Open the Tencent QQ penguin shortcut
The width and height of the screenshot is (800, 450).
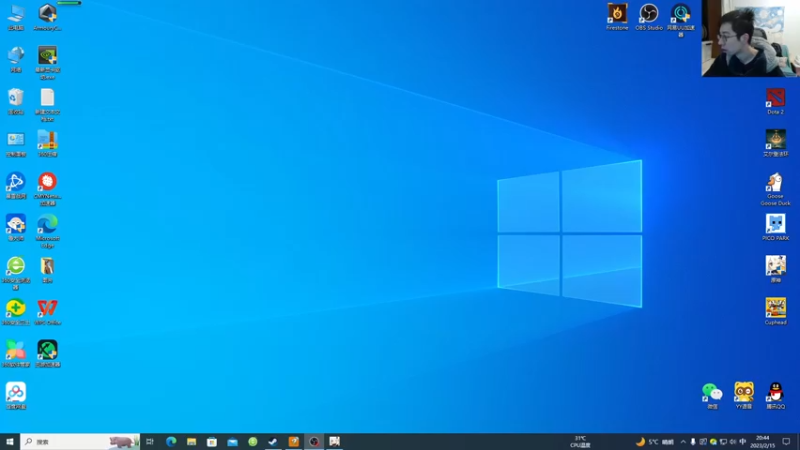click(x=776, y=396)
